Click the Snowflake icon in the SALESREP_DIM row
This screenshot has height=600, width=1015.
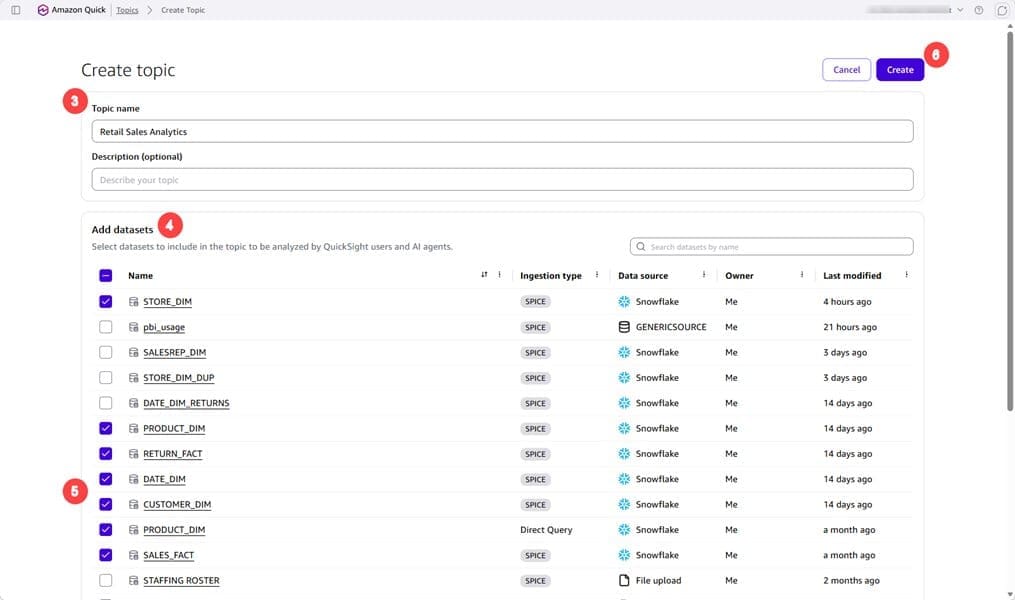tap(624, 352)
